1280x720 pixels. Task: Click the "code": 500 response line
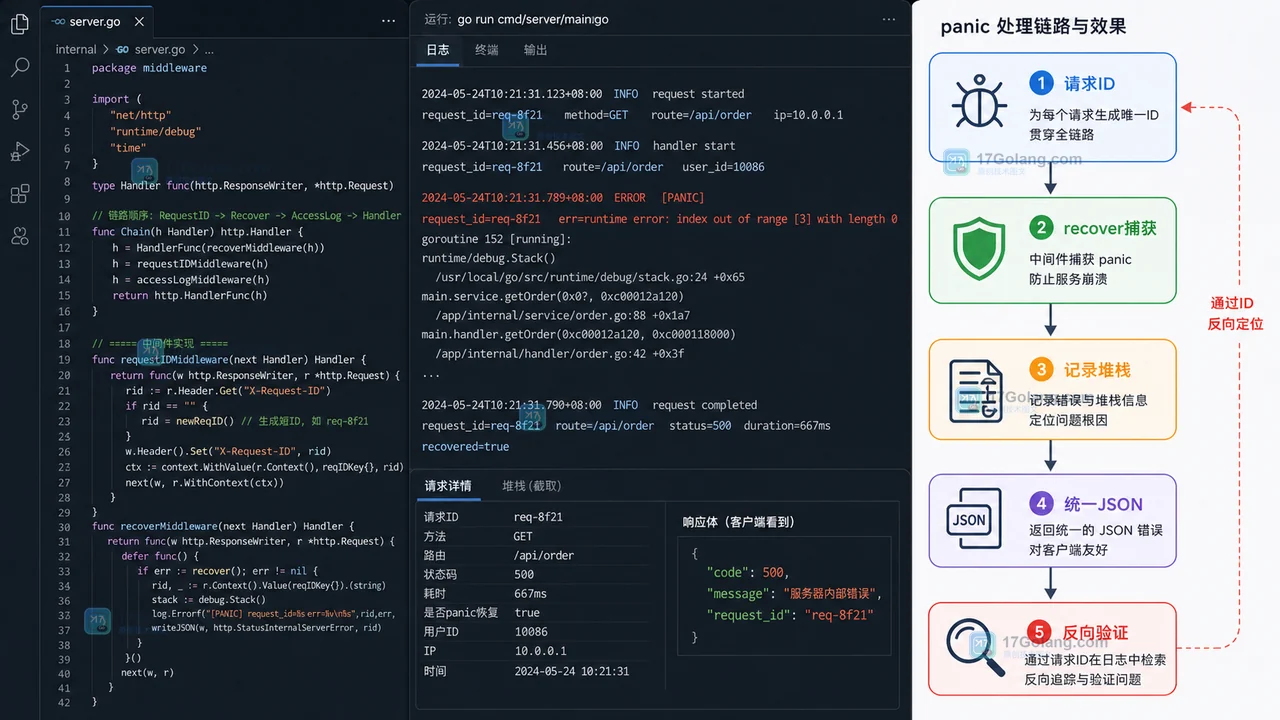748,573
